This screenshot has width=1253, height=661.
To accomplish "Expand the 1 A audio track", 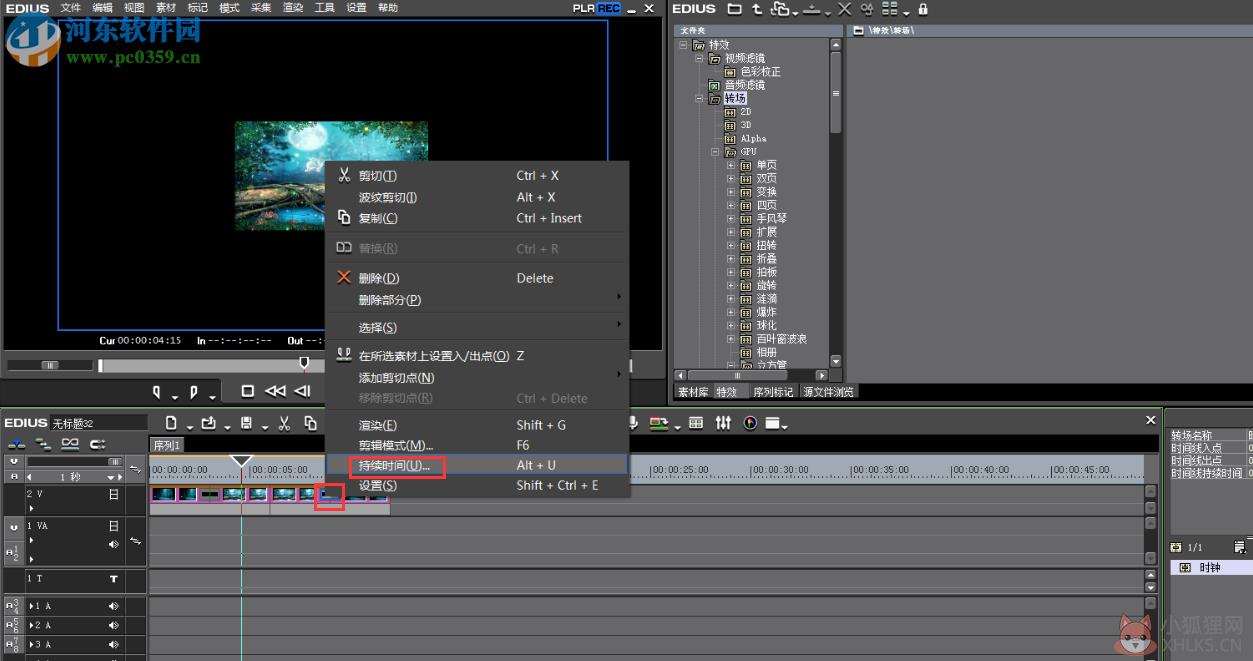I will click(x=31, y=606).
